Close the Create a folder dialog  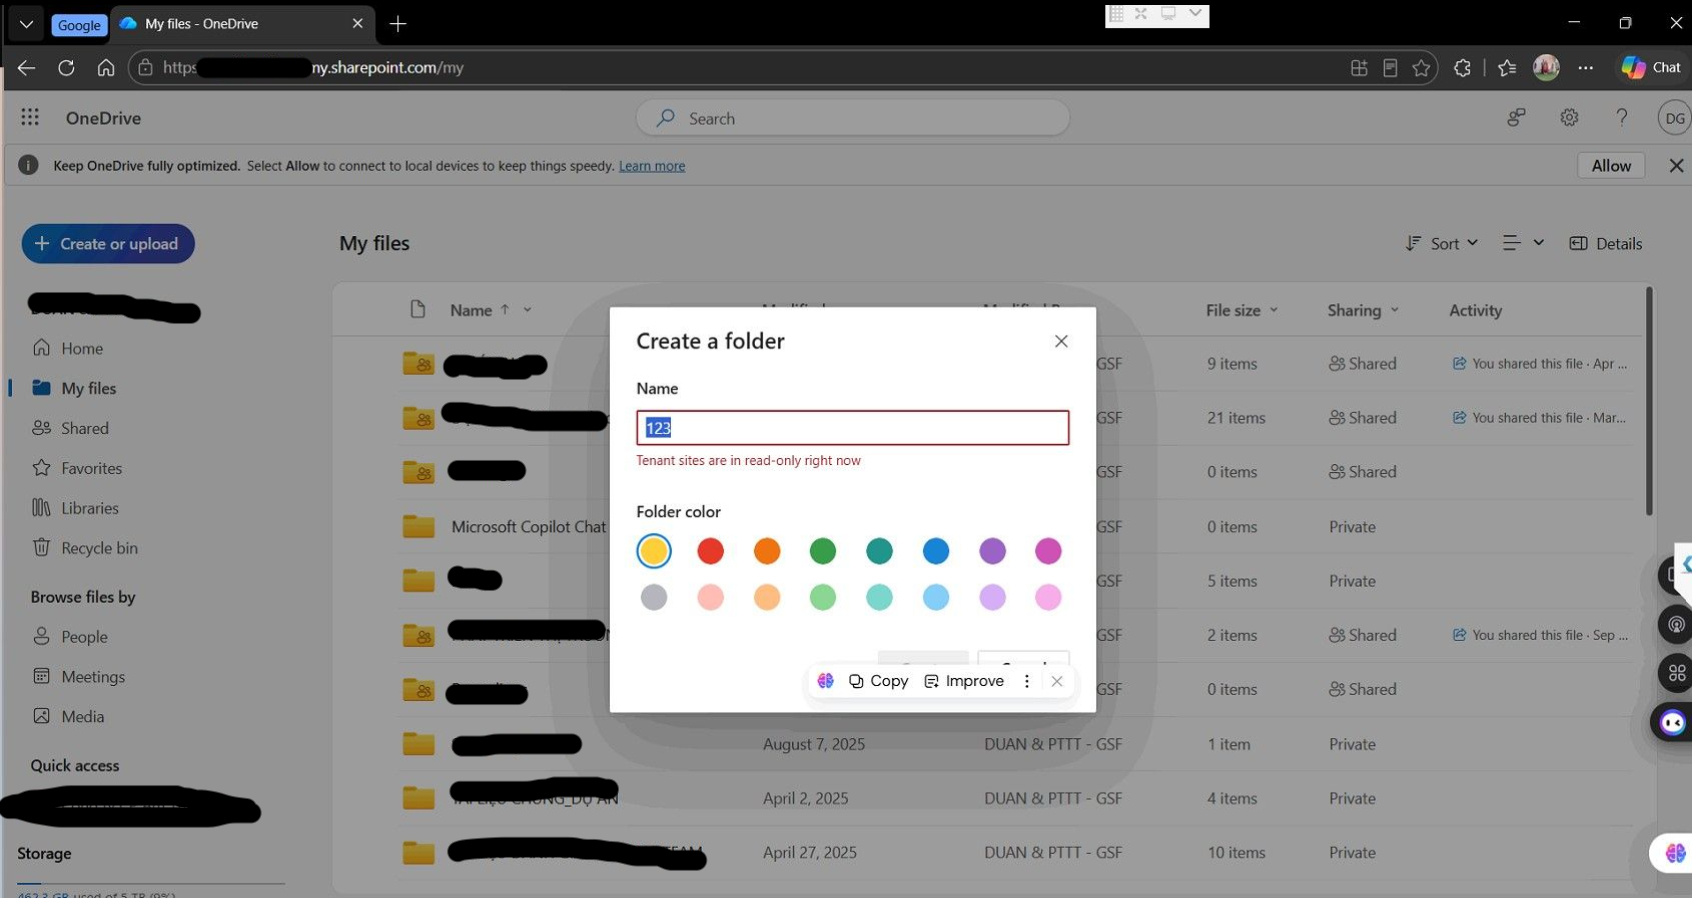(1061, 341)
